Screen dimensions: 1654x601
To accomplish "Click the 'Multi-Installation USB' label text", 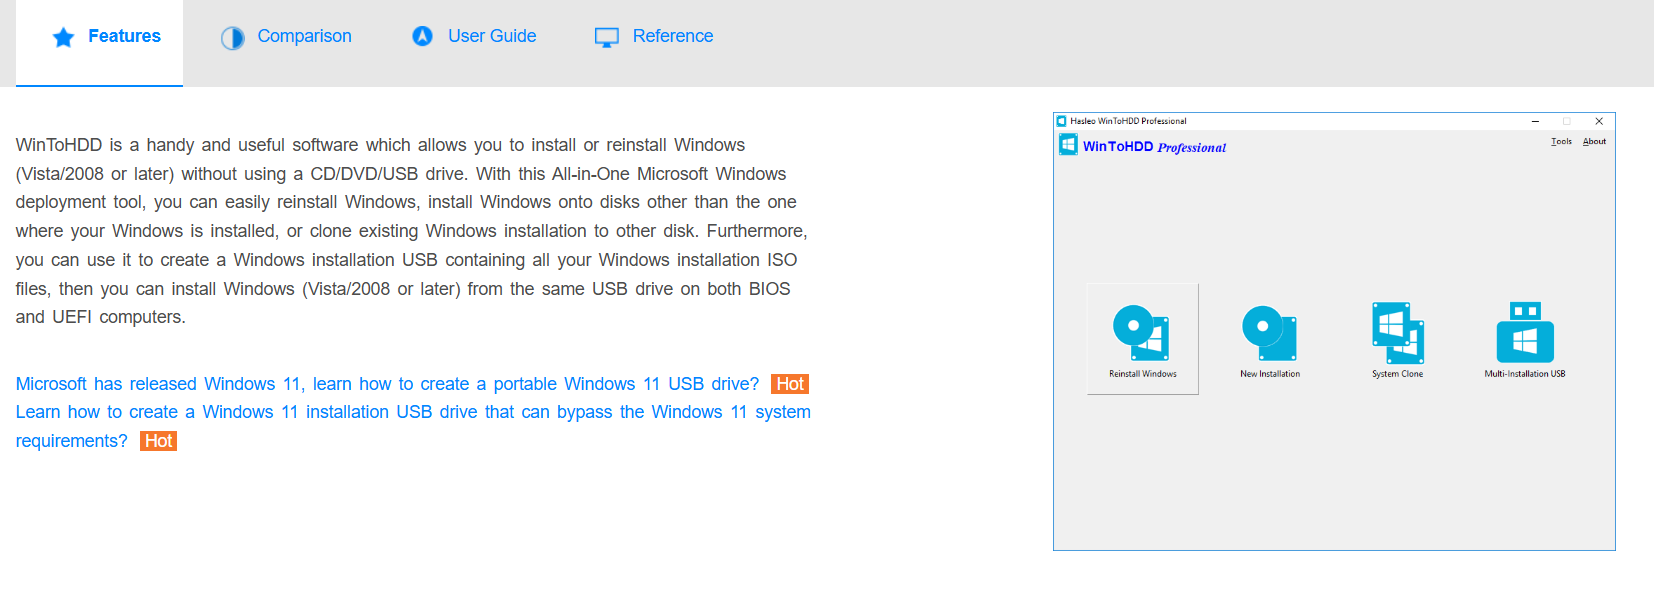I will click(x=1525, y=374).
